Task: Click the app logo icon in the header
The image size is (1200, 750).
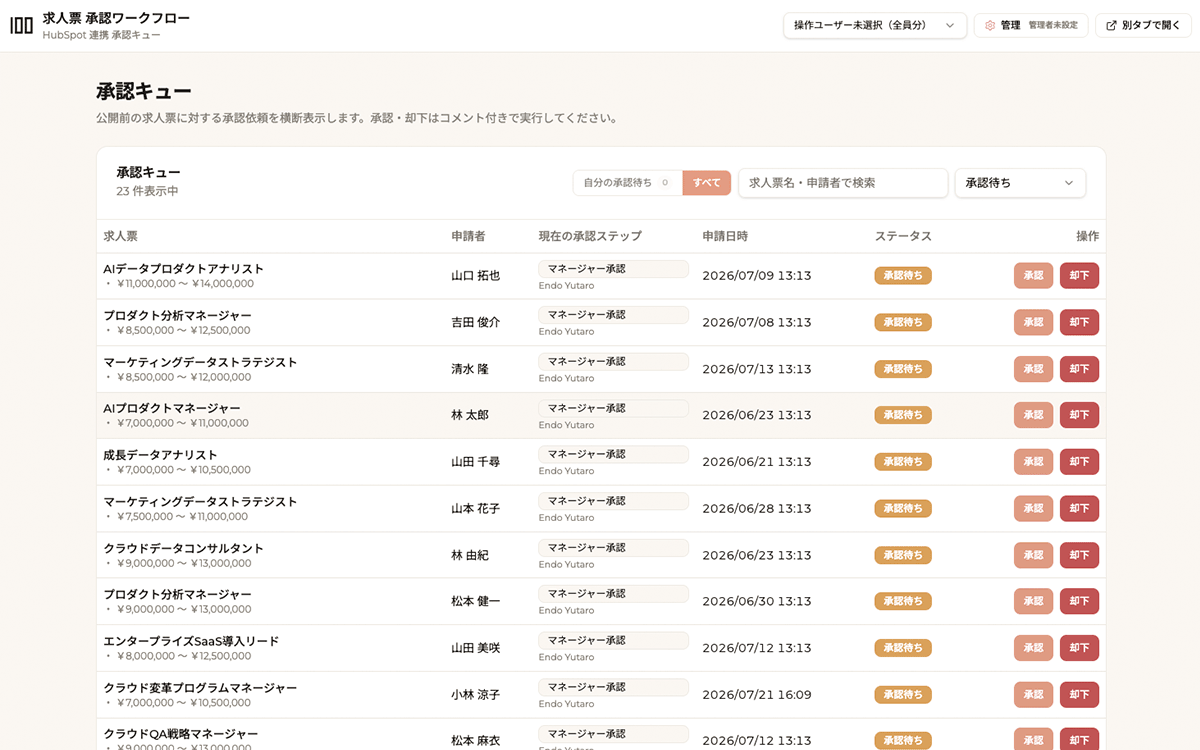Action: coord(21,26)
